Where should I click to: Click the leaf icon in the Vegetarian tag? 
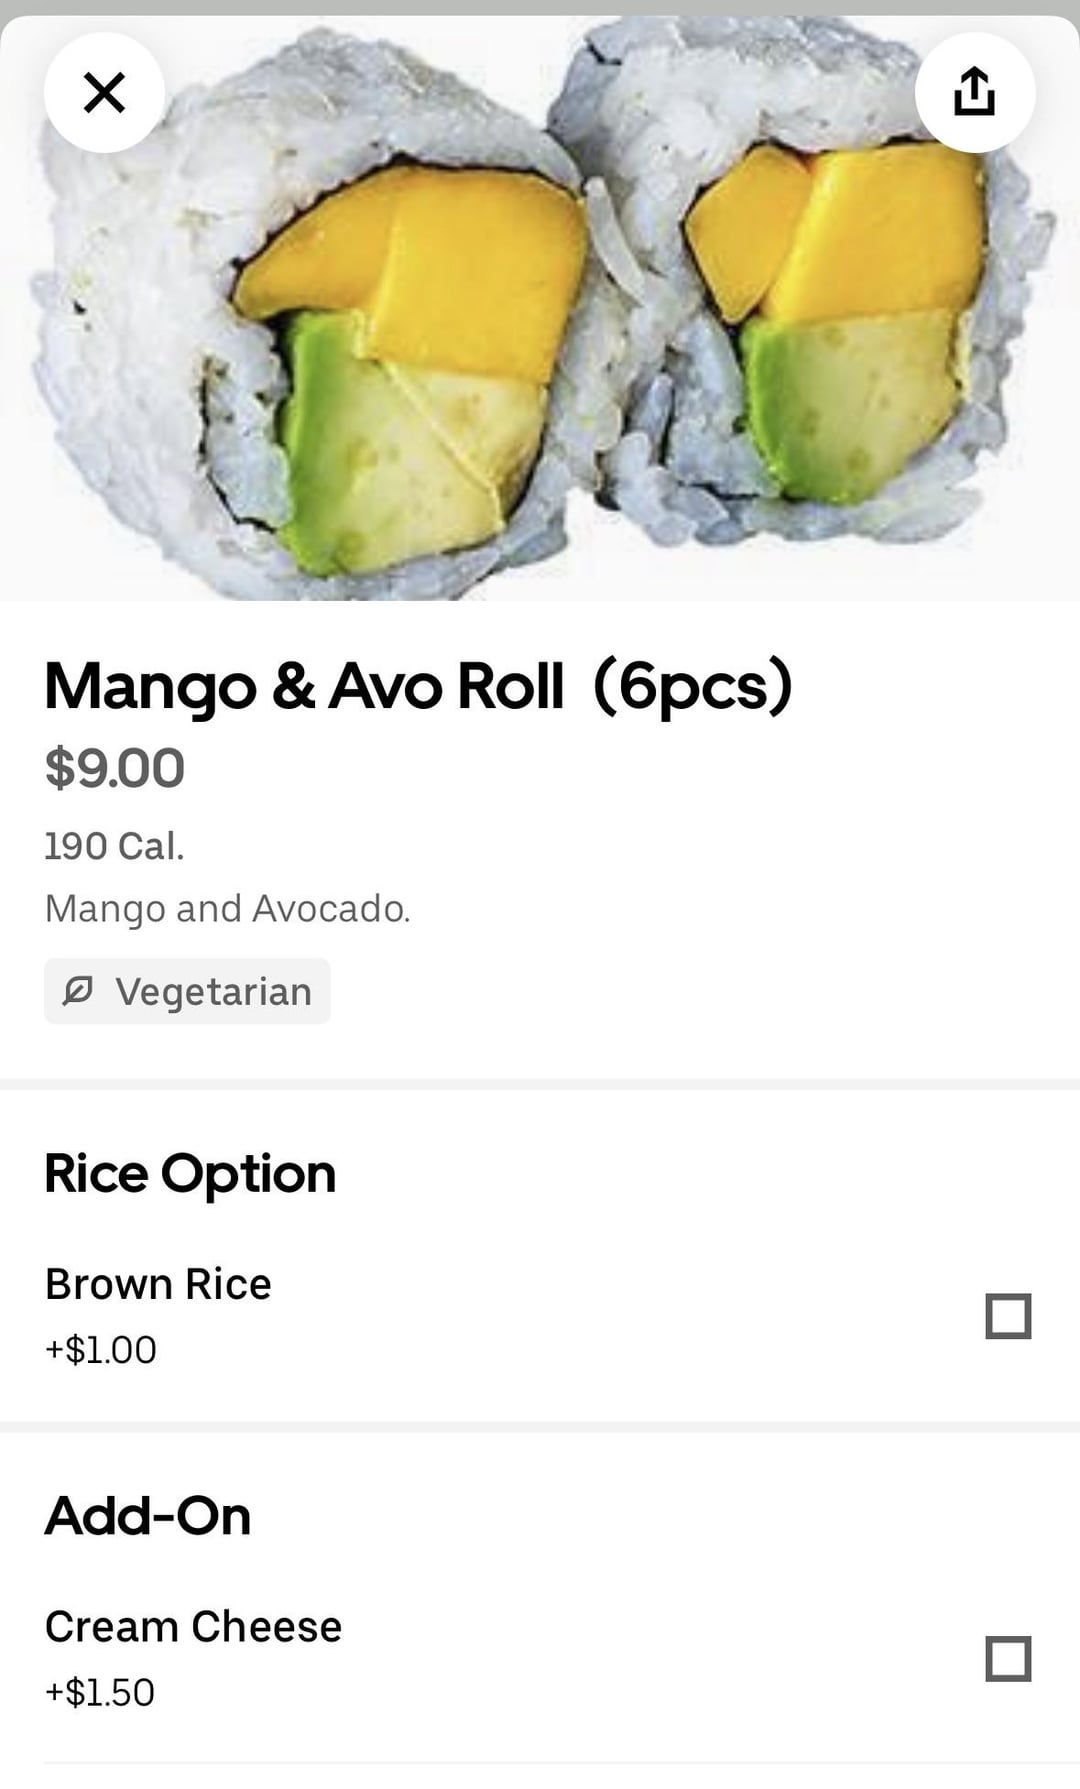pos(78,991)
